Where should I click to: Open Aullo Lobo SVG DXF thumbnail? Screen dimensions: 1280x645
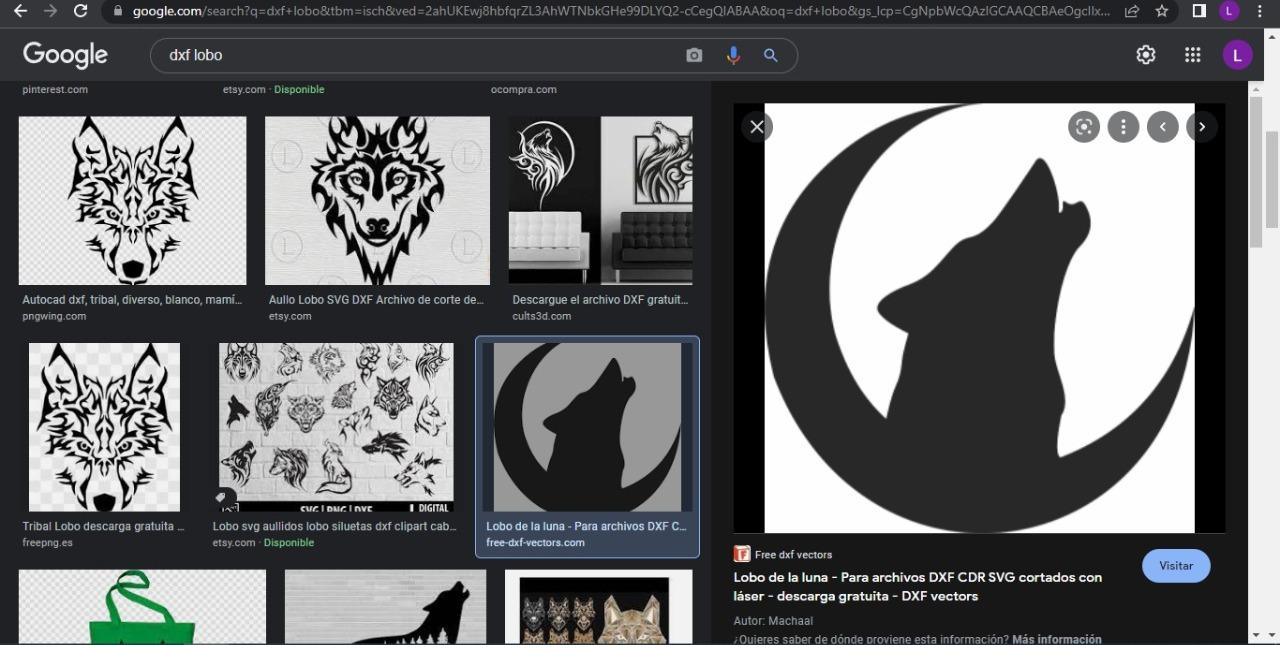378,201
